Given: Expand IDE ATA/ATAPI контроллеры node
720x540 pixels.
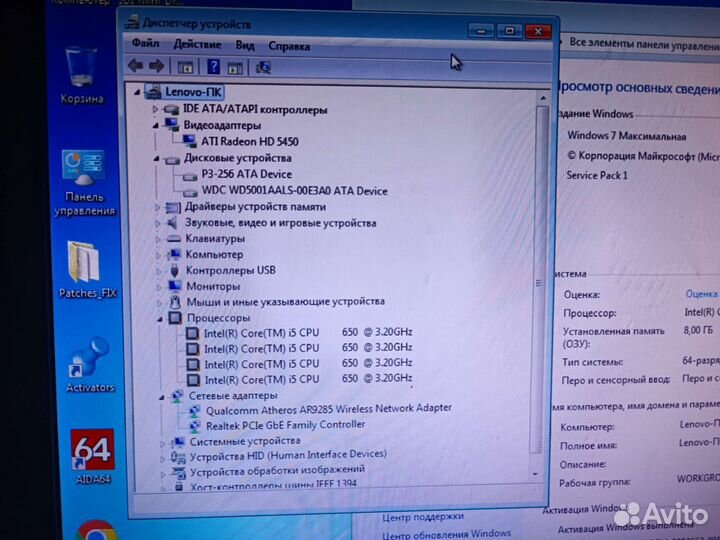Looking at the screenshot, I should 155,109.
